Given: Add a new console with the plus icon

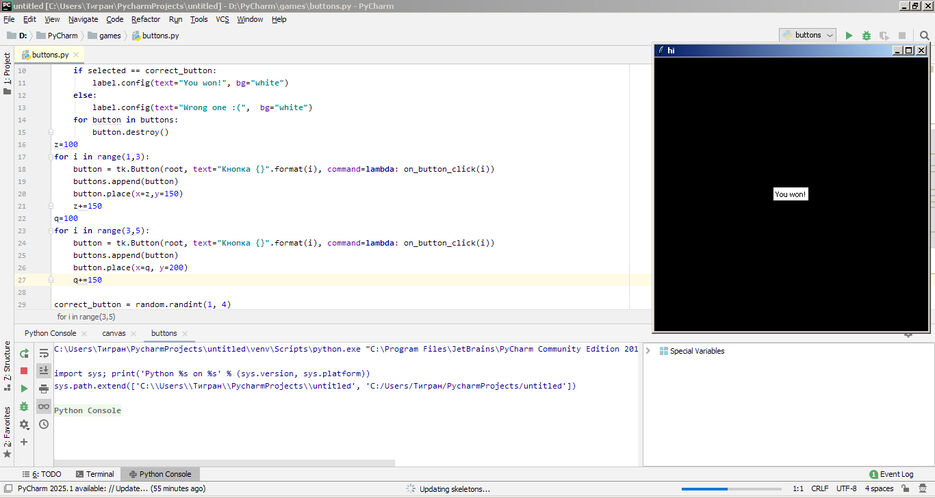Looking at the screenshot, I should [x=24, y=442].
